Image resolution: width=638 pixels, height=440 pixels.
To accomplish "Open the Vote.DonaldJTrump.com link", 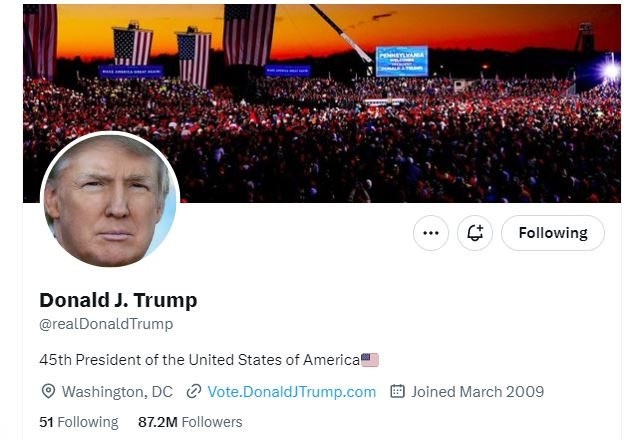I will [292, 392].
